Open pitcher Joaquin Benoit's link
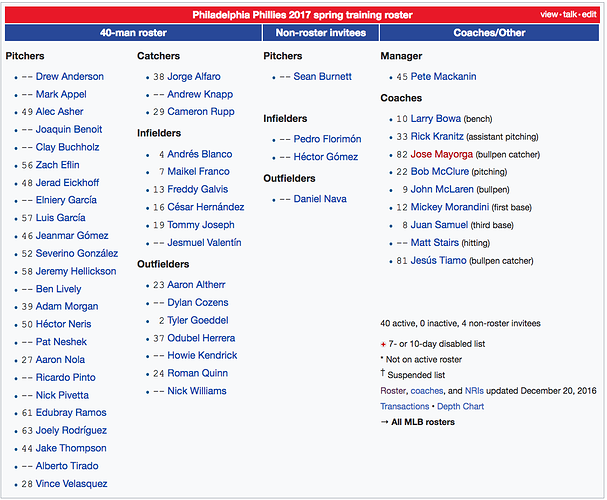This screenshot has width=607, height=500. coord(69,130)
